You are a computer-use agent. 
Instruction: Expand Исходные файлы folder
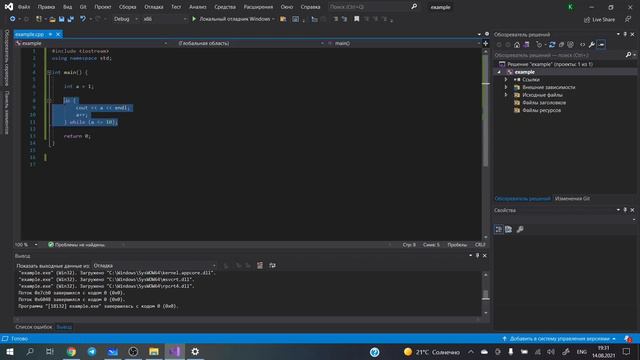[x=506, y=95]
